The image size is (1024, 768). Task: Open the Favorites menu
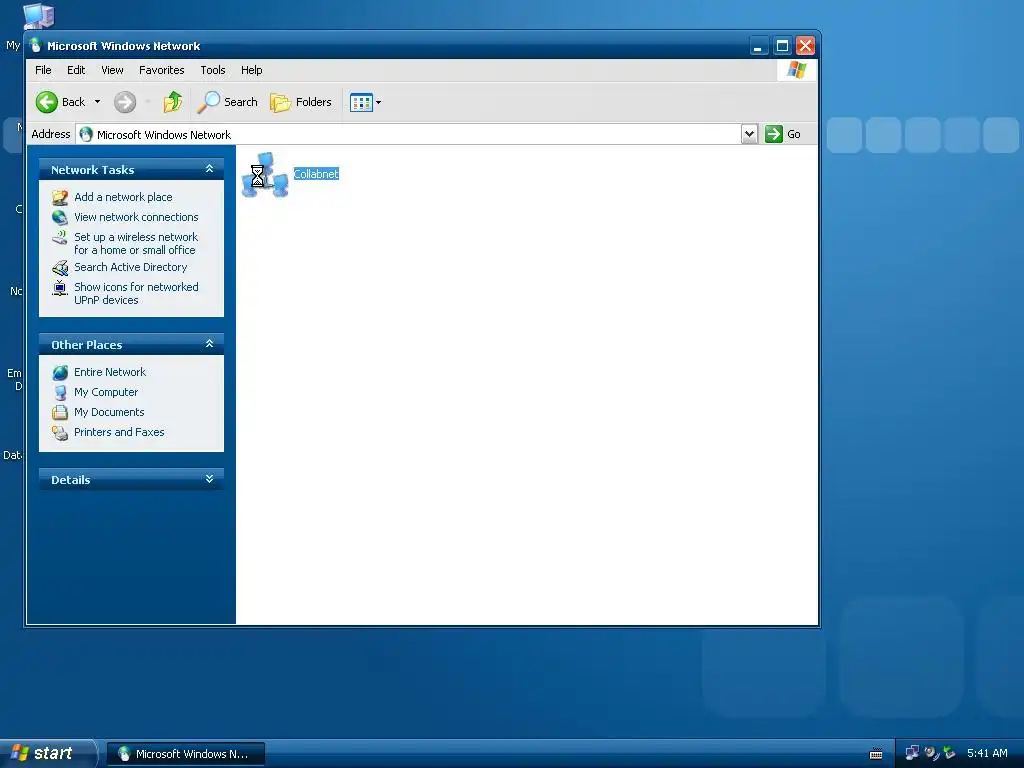(x=161, y=70)
